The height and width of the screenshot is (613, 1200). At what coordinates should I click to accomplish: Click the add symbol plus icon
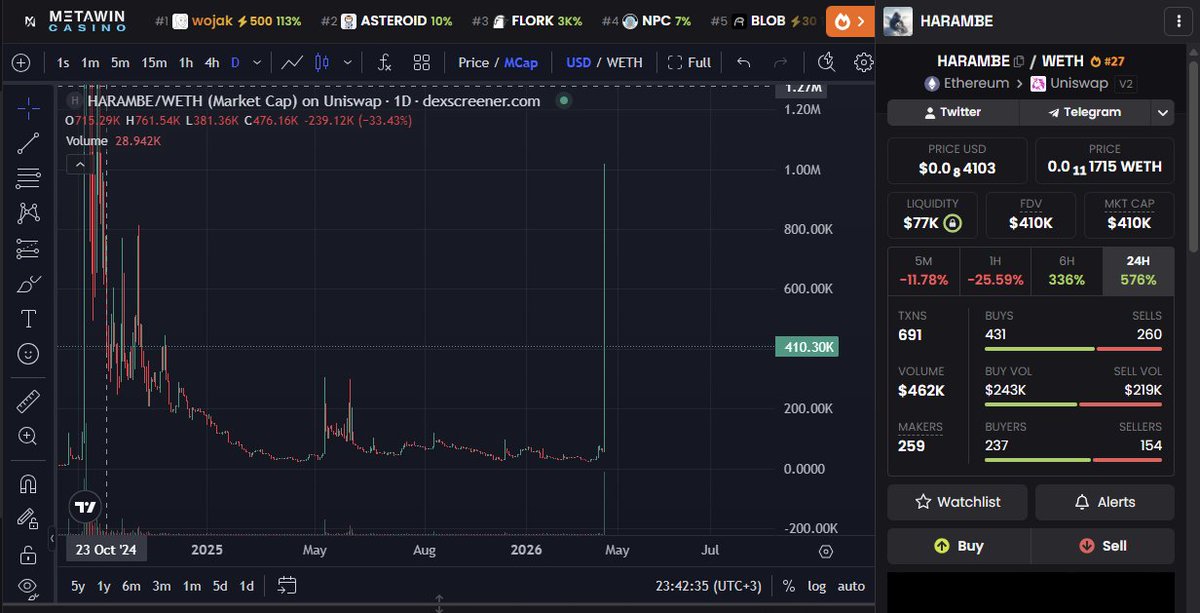click(22, 63)
